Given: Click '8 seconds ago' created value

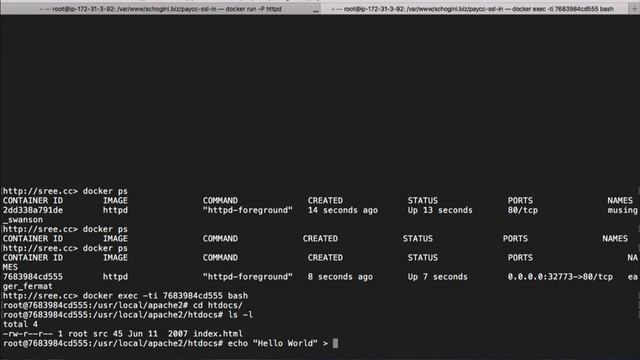Looking at the screenshot, I should [340, 277].
